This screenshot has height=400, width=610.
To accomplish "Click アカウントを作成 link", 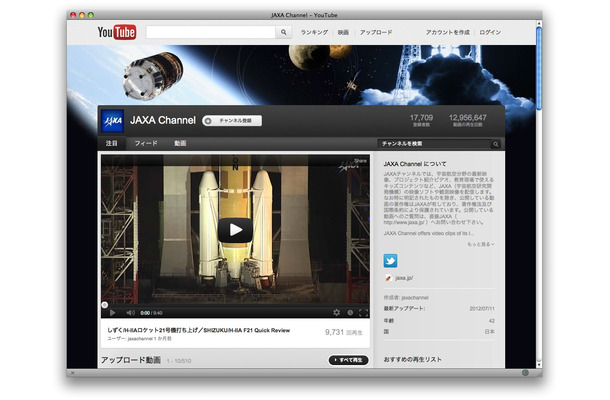I will (447, 32).
